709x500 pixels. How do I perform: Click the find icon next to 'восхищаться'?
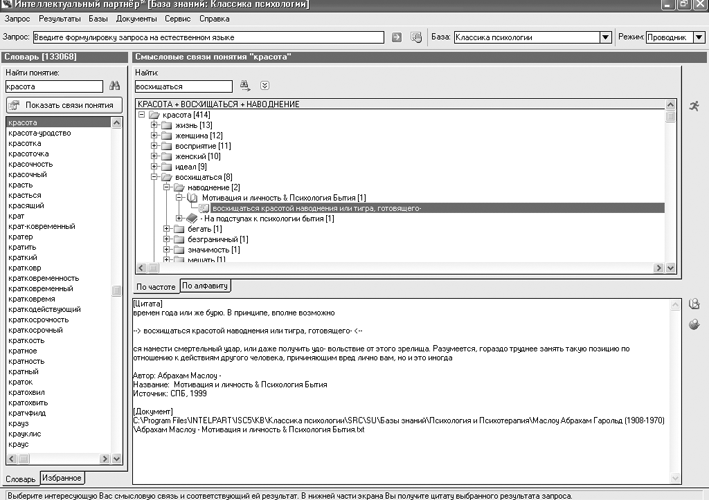click(x=243, y=87)
